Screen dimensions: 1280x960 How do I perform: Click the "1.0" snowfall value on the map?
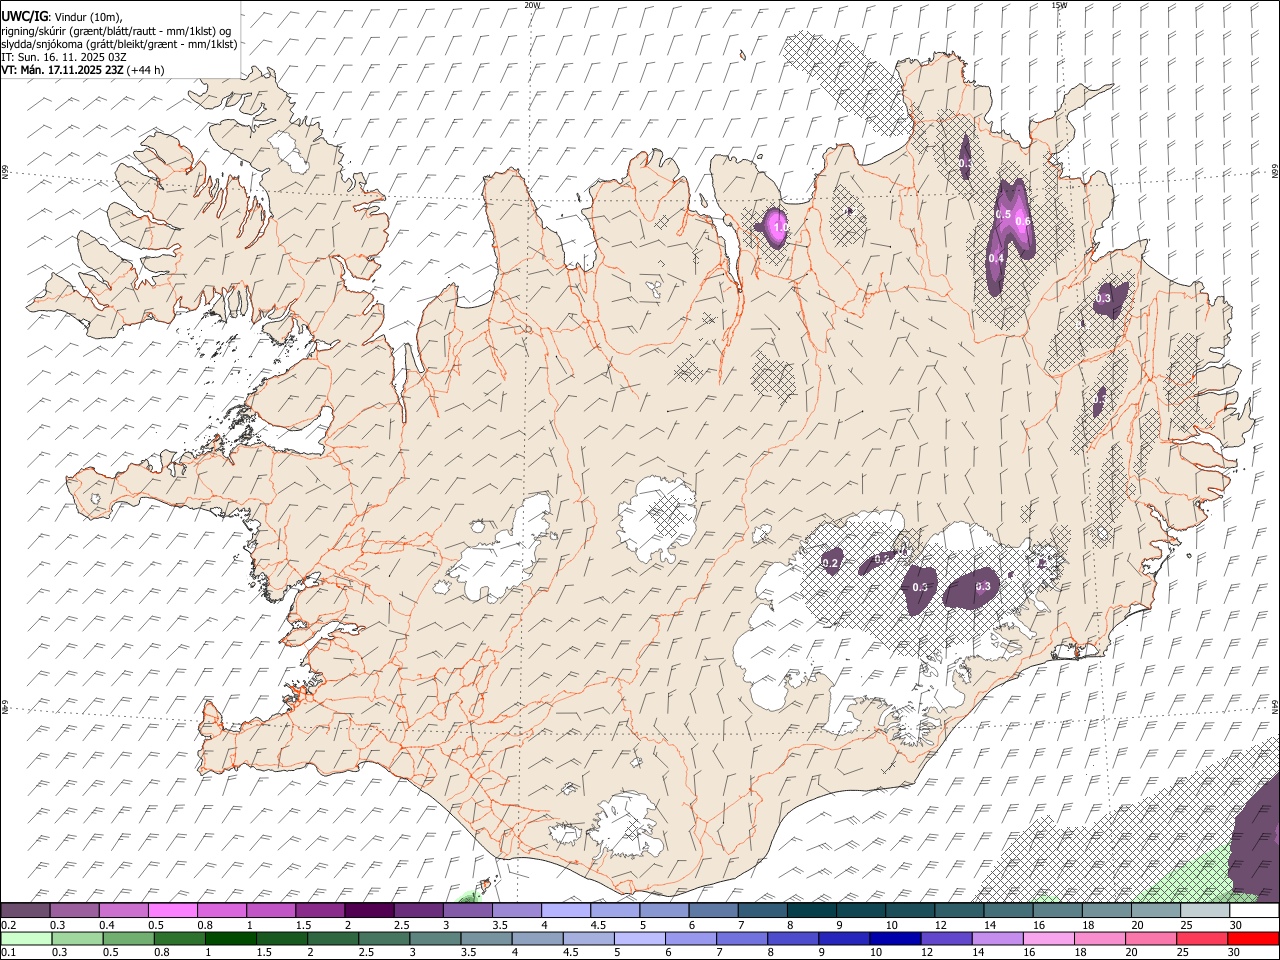point(780,228)
